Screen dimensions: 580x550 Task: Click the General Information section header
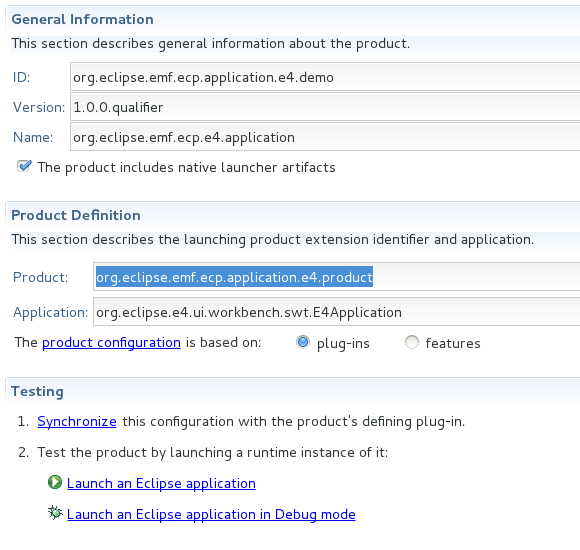82,19
